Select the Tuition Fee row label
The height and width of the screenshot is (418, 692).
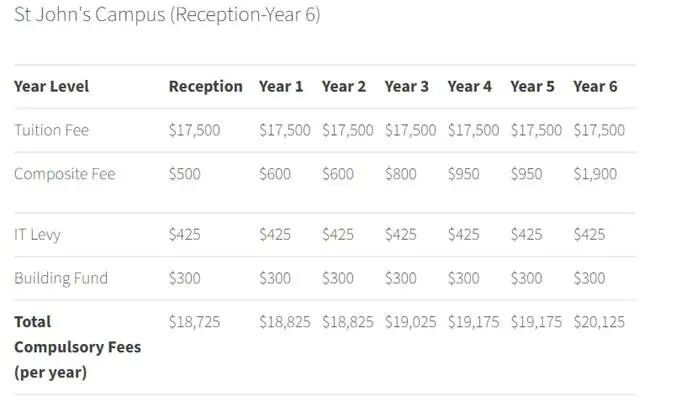tap(52, 130)
